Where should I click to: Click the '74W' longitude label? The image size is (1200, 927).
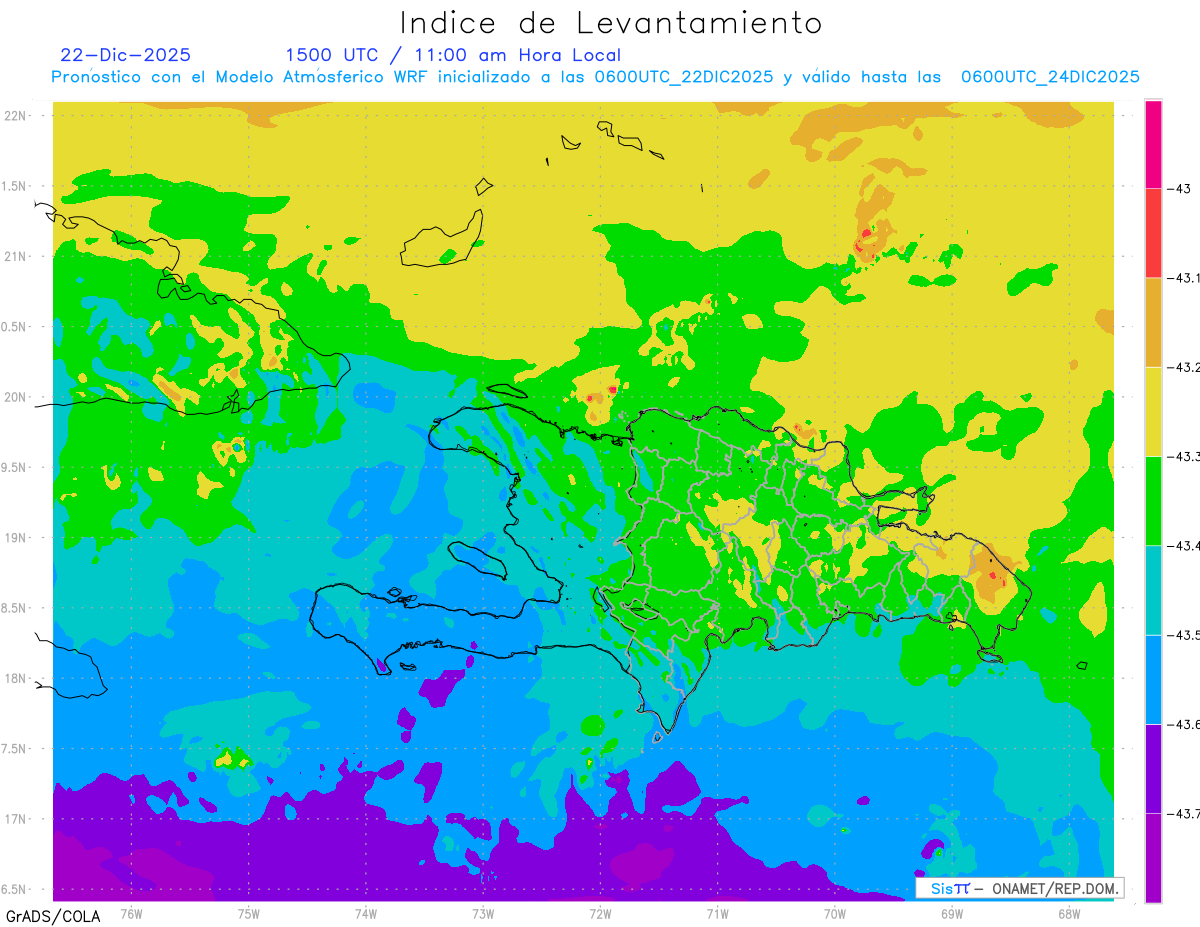[x=366, y=913]
